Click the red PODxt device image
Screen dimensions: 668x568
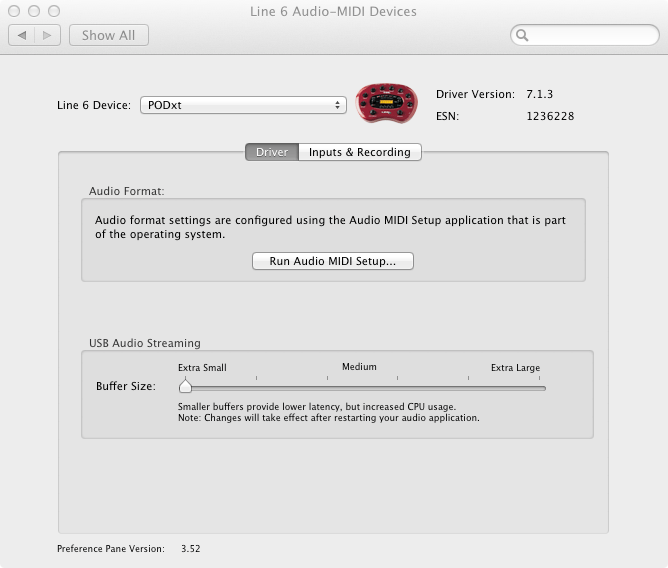(387, 103)
